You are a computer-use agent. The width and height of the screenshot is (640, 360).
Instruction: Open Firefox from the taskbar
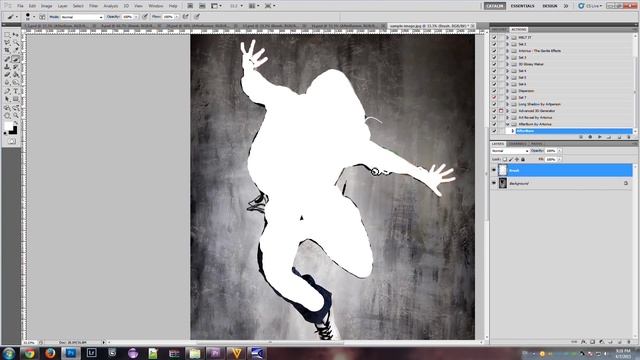click(x=50, y=353)
